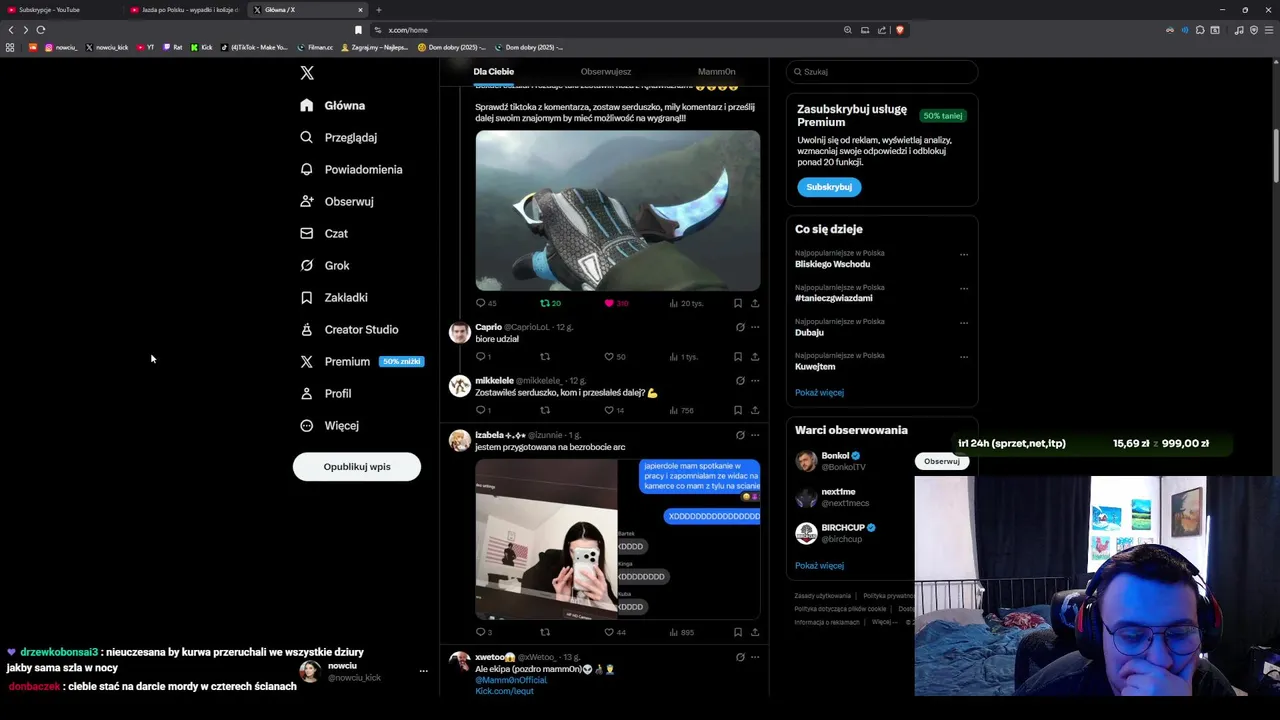Screen dimensions: 1280x720
Task: Like mikkelele's comment with 14 likes
Action: [614, 410]
